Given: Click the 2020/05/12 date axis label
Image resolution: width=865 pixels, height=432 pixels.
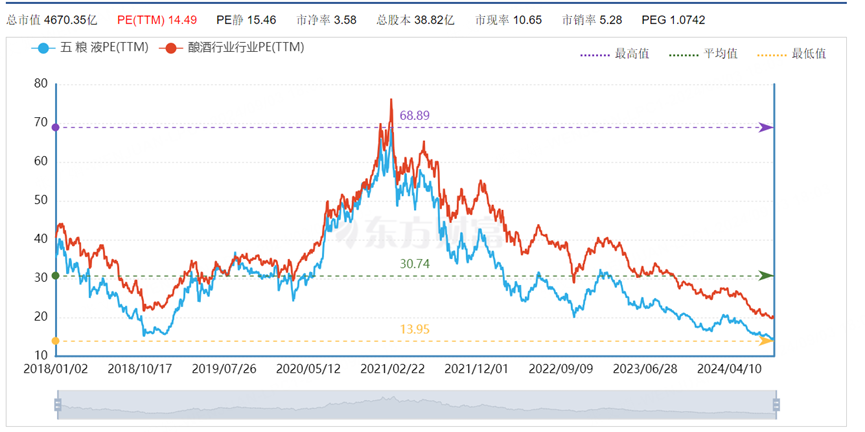Looking at the screenshot, I should 308,370.
